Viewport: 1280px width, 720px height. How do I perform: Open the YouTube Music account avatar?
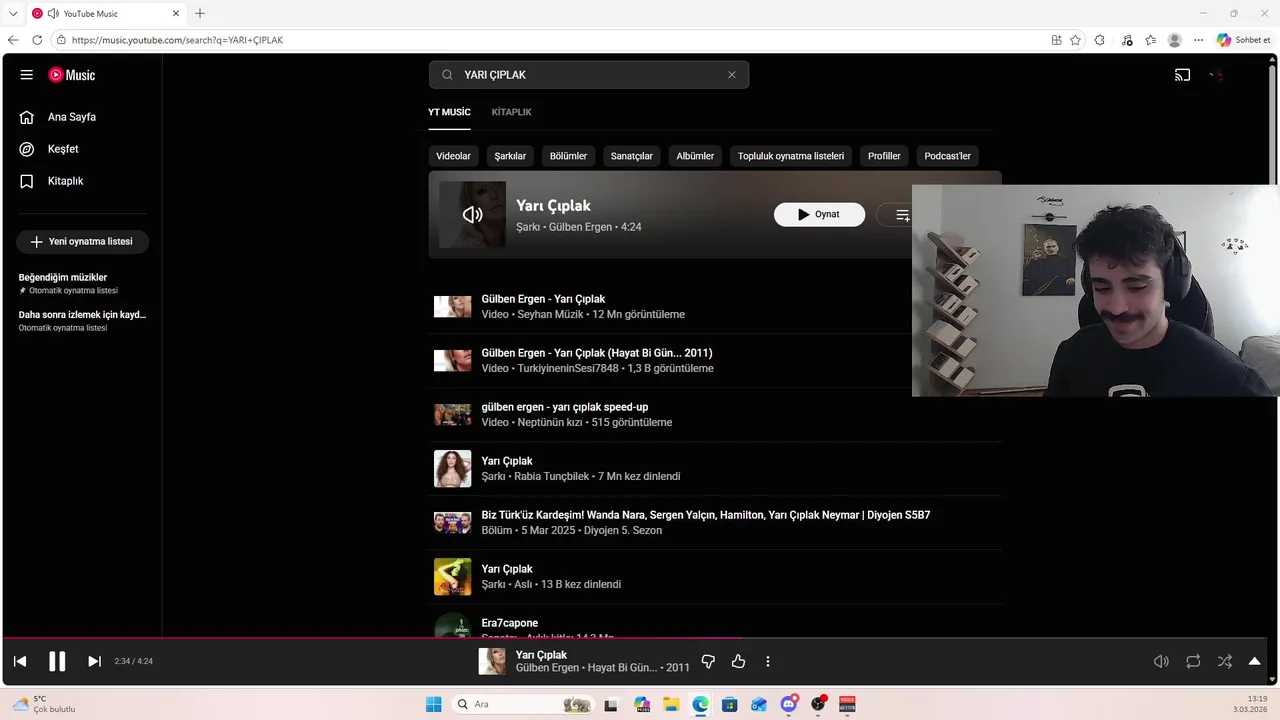[x=1217, y=75]
